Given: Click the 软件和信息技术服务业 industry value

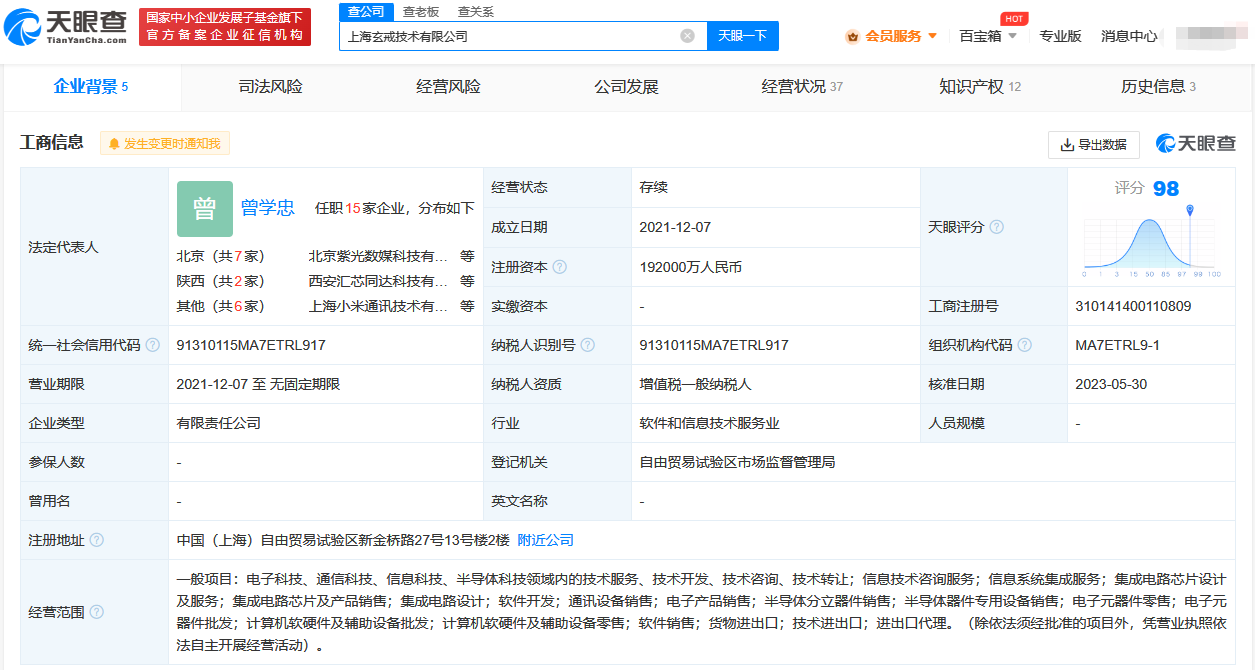Looking at the screenshot, I should pyautogui.click(x=710, y=423).
